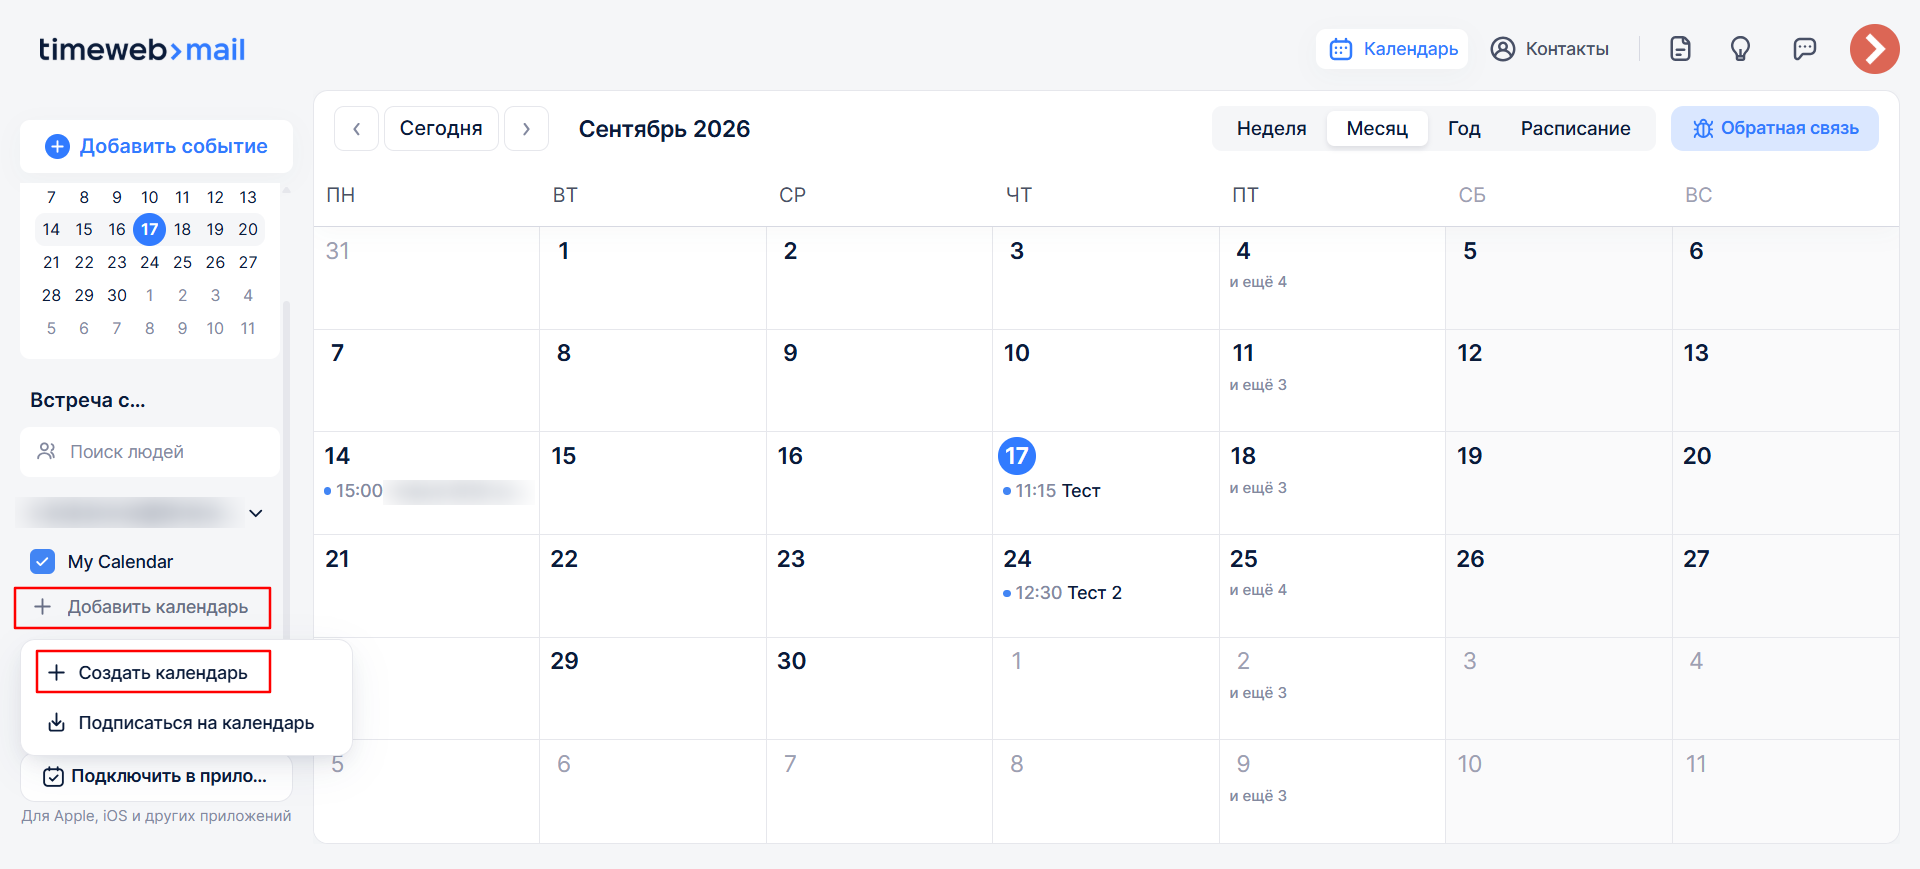Screen dimensions: 1920x869
Task: Expand the blurred account dropdown chevron
Action: [x=256, y=513]
